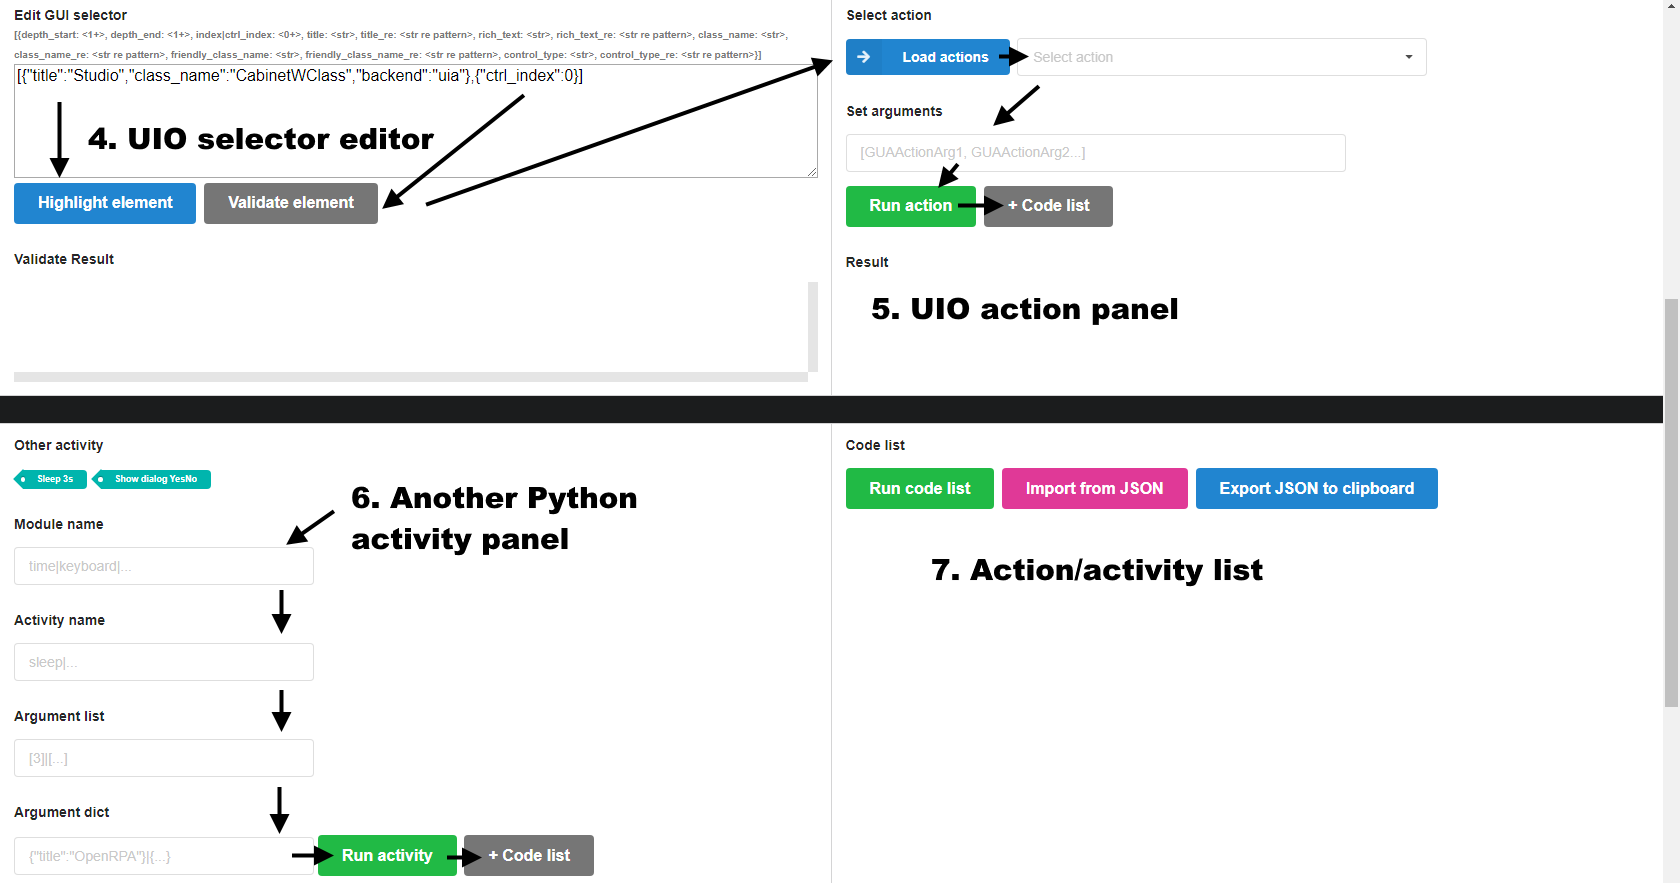Add the action to Code list
Image resolution: width=1680 pixels, height=883 pixels.
[x=1048, y=206]
